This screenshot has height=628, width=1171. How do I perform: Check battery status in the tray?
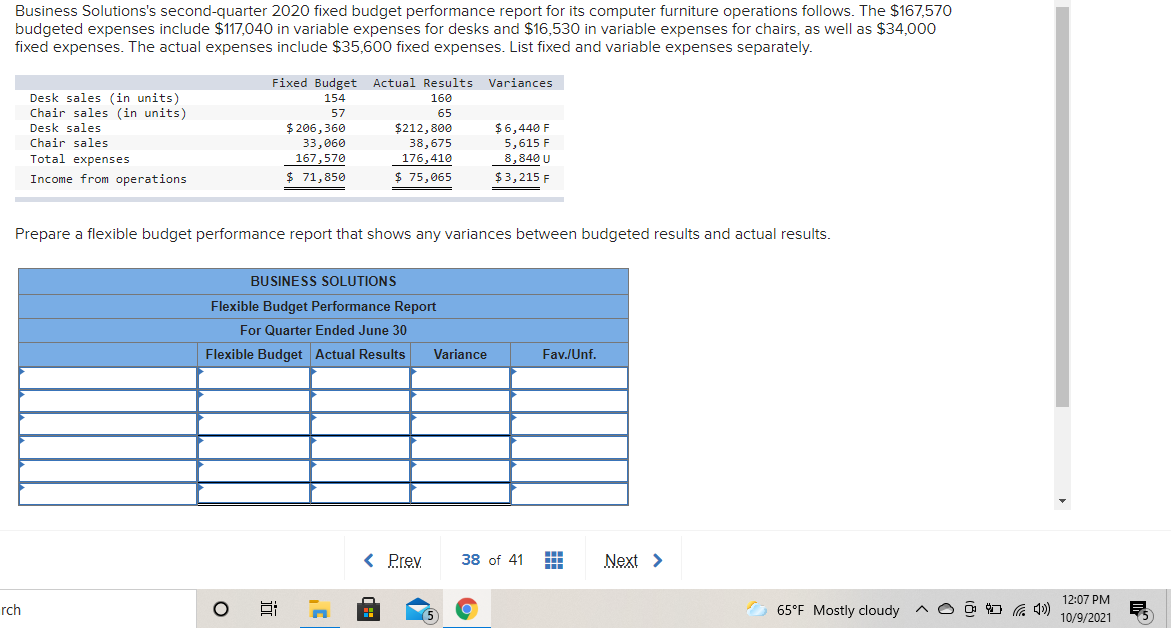click(x=993, y=609)
